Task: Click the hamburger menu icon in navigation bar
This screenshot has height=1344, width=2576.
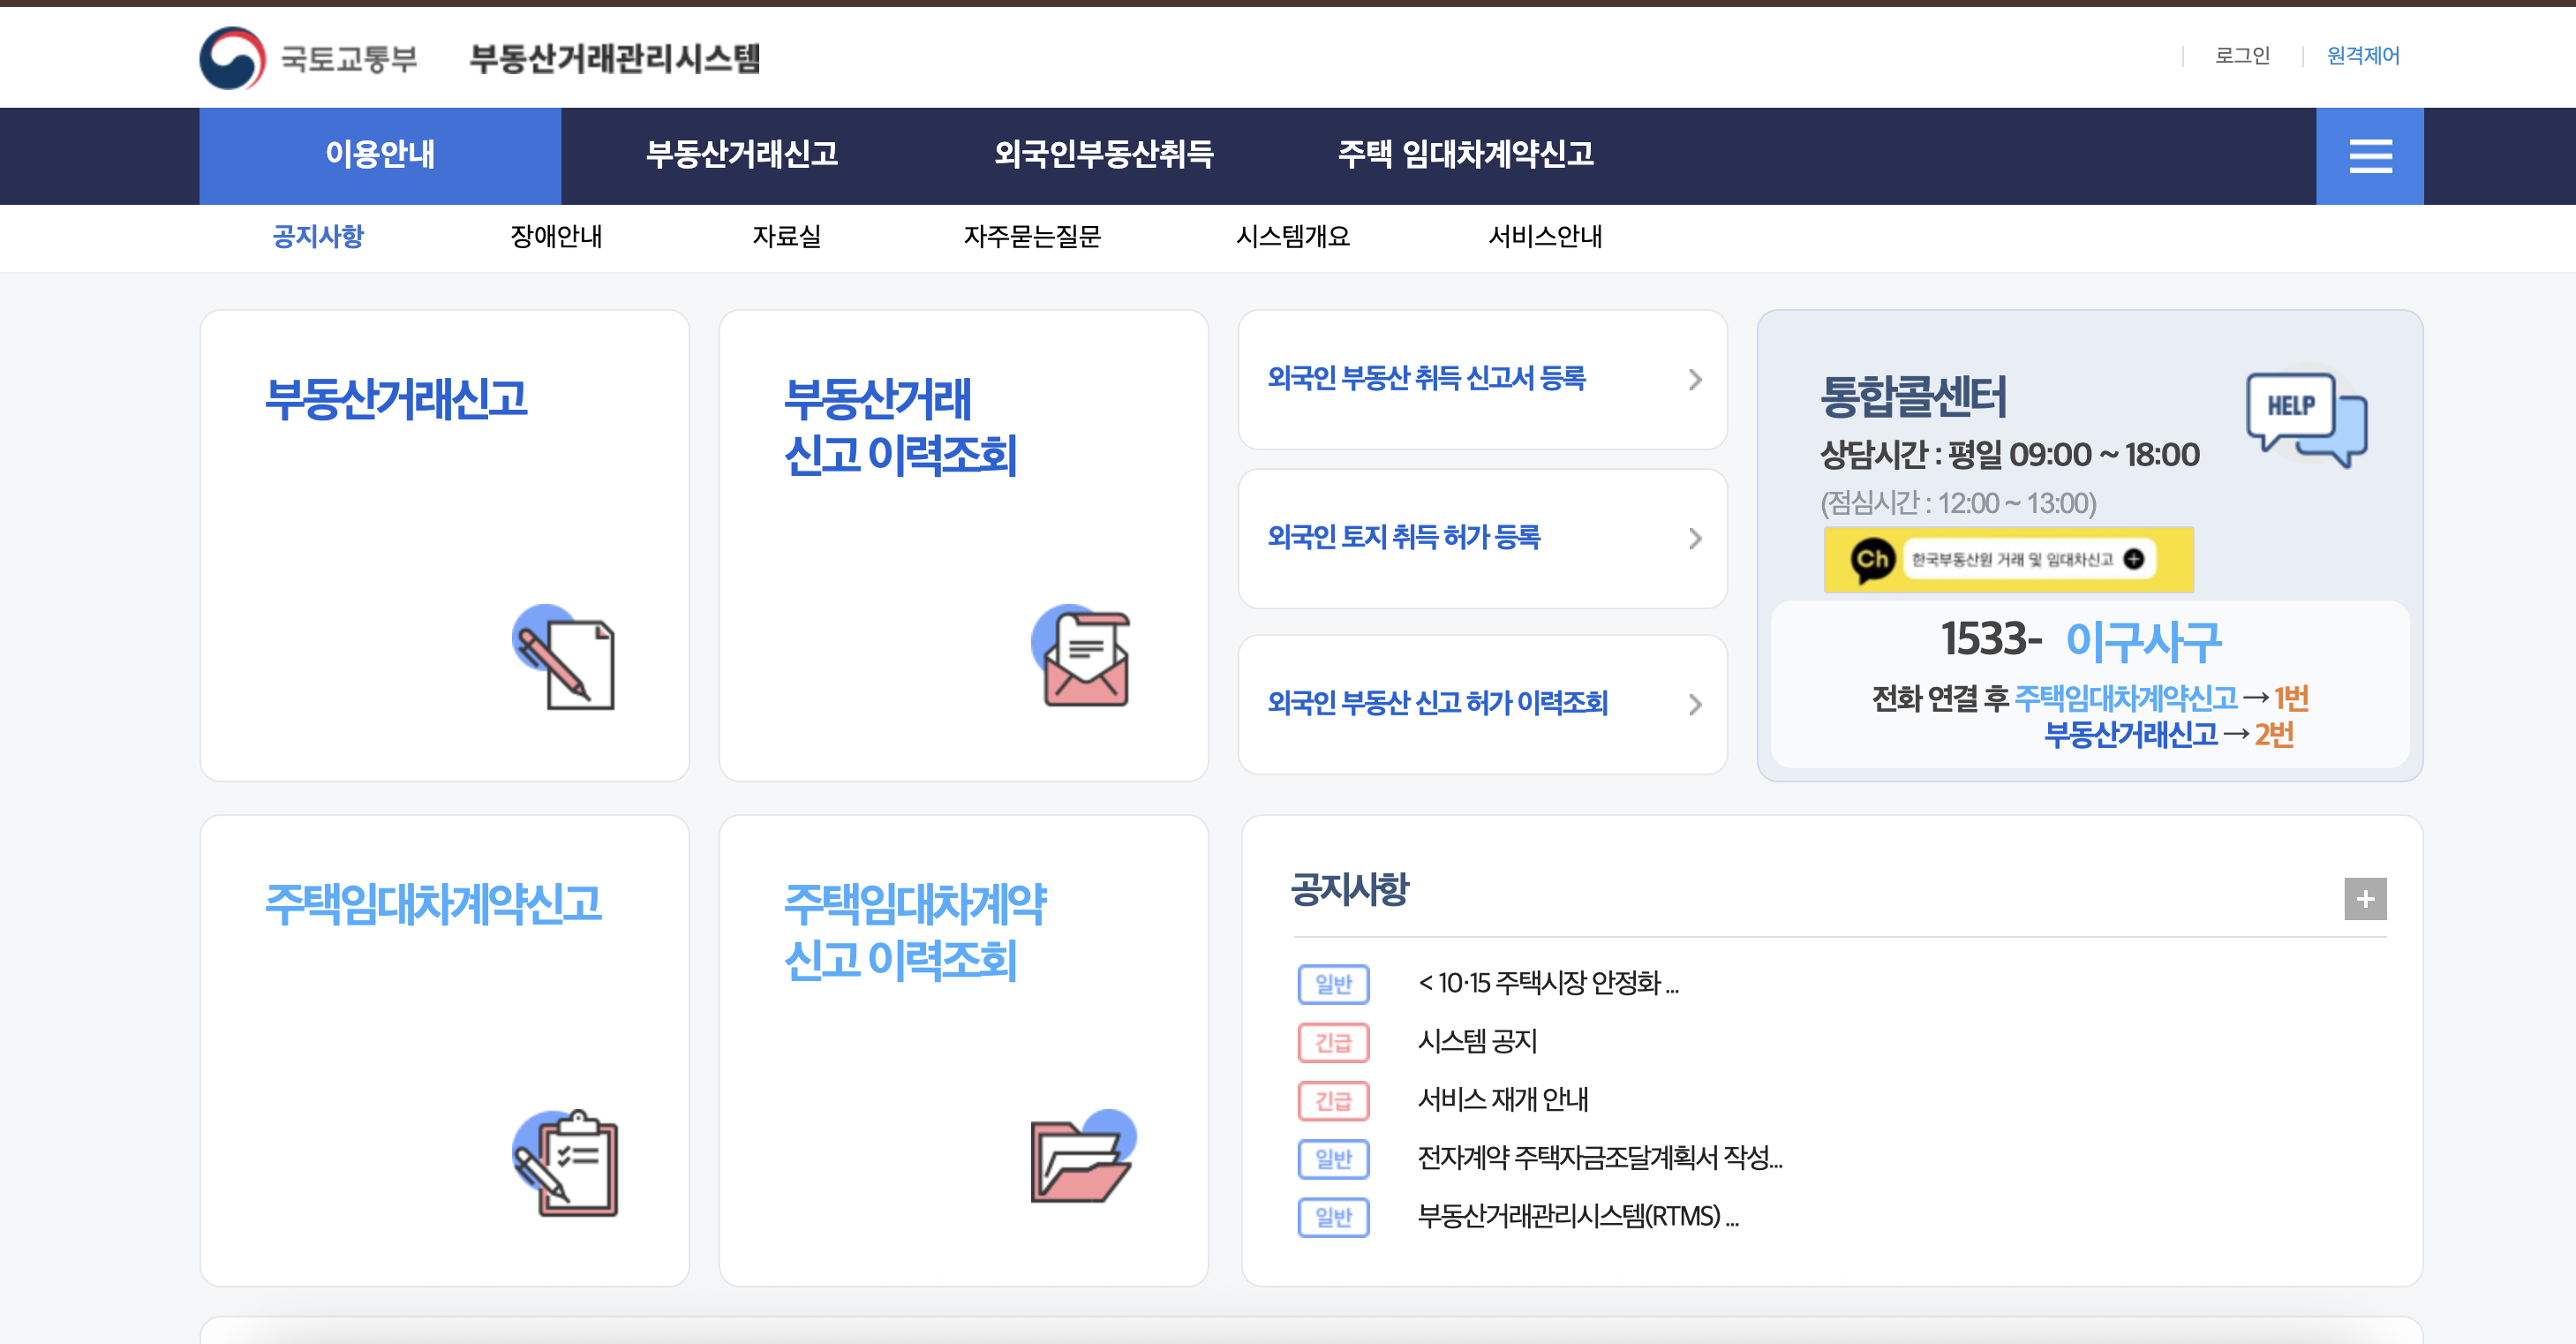Action: point(2369,156)
